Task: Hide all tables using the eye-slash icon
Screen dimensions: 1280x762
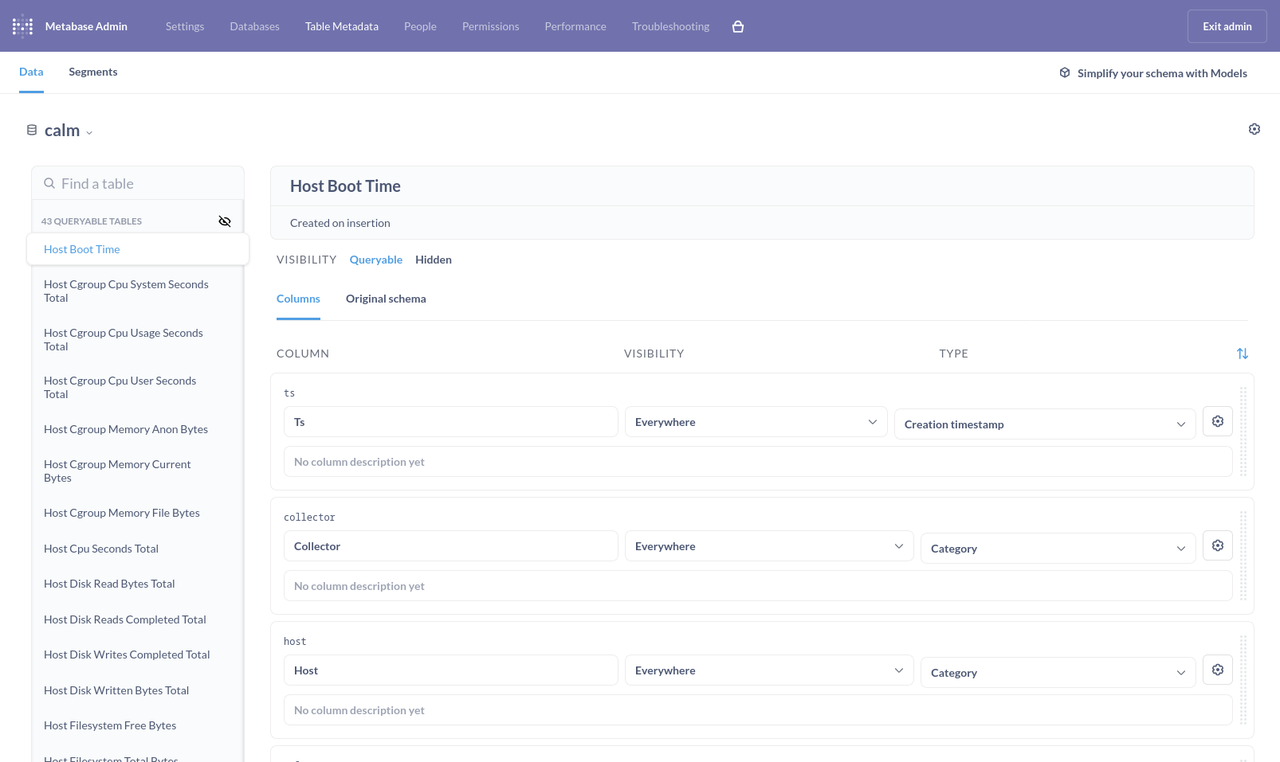Action: coord(225,220)
